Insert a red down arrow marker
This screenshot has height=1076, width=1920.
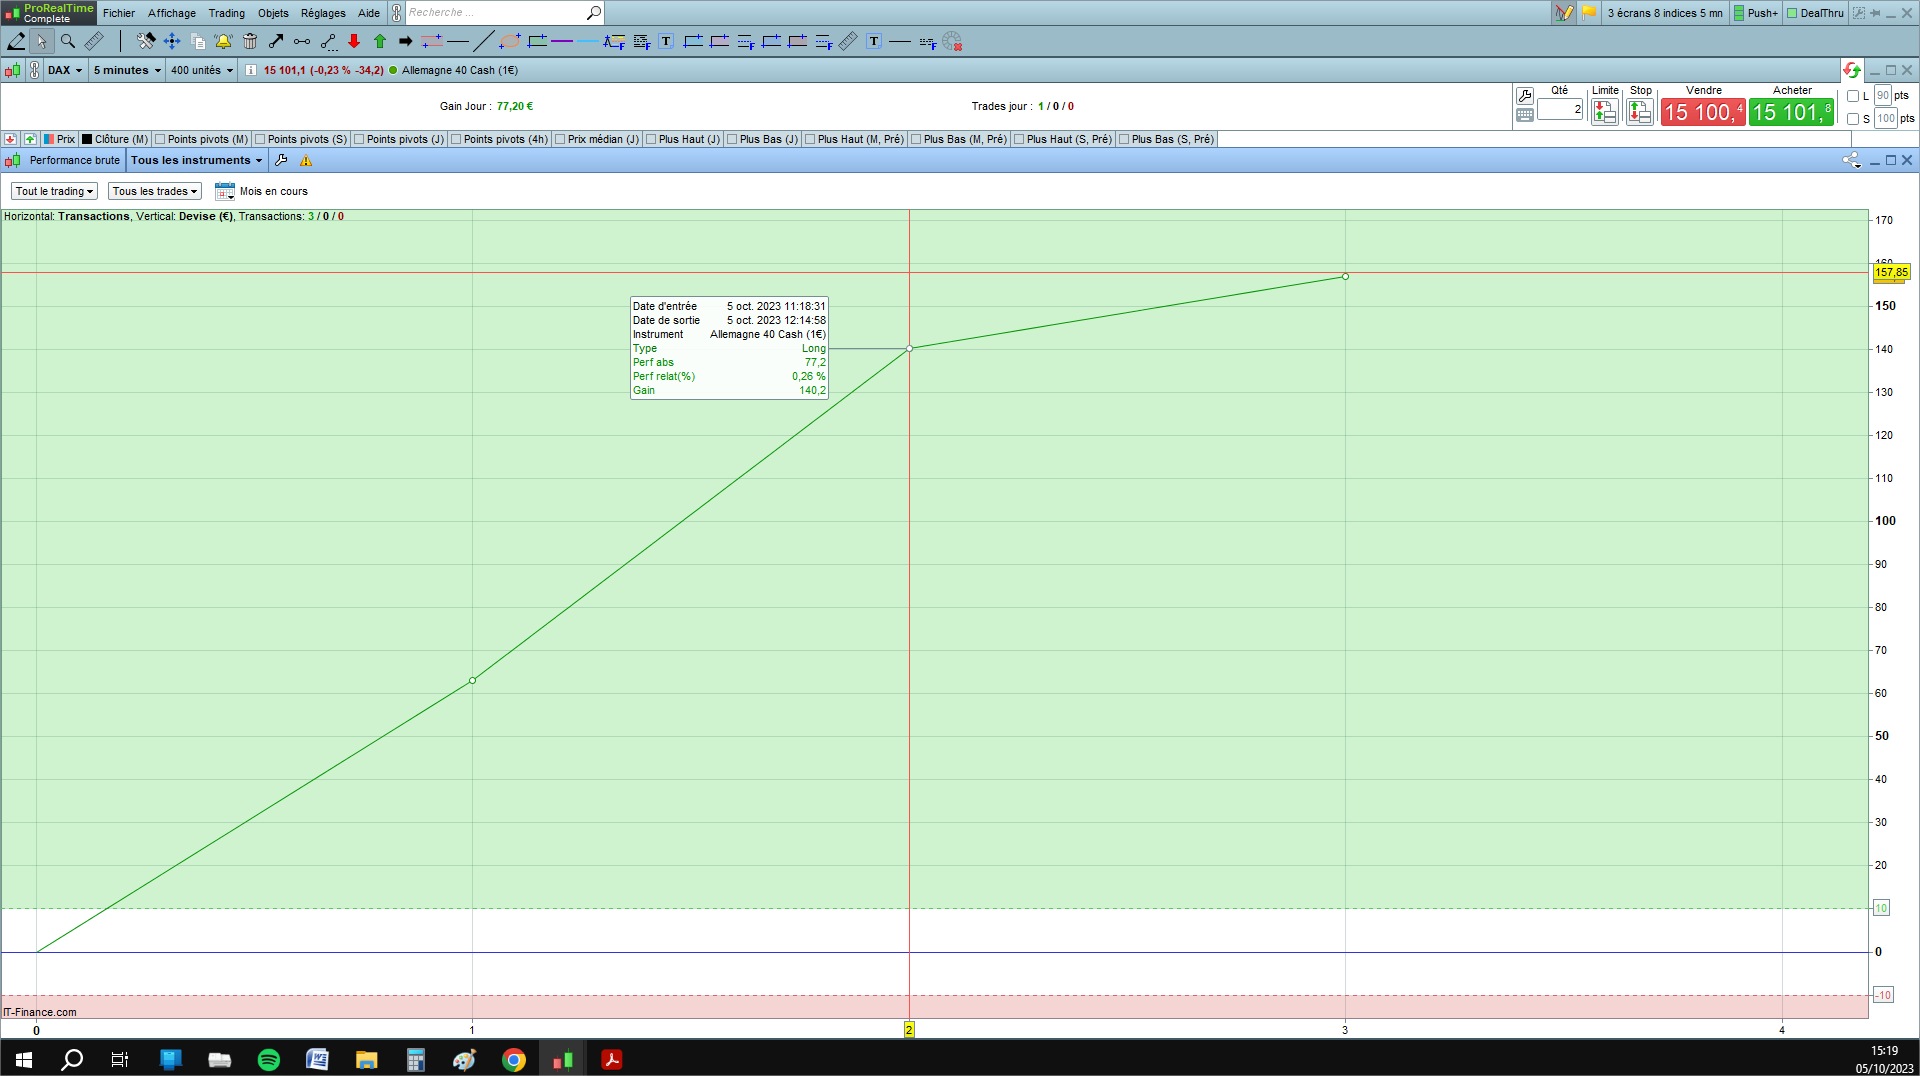[354, 41]
